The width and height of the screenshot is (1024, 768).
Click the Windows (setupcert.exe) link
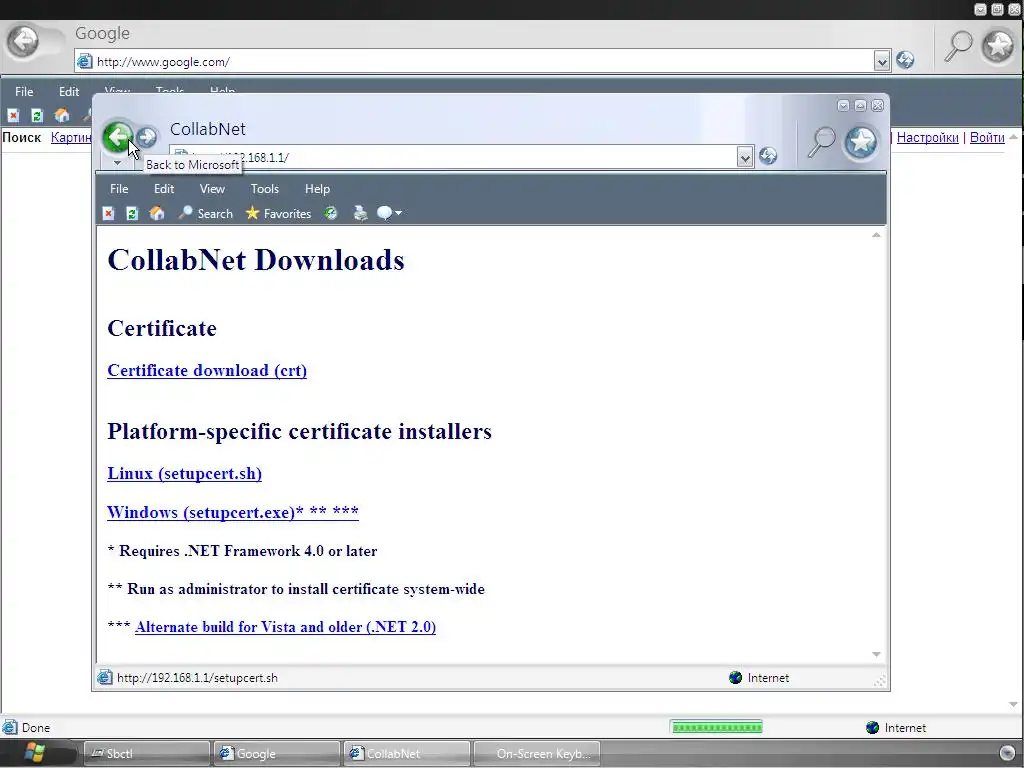pyautogui.click(x=232, y=512)
